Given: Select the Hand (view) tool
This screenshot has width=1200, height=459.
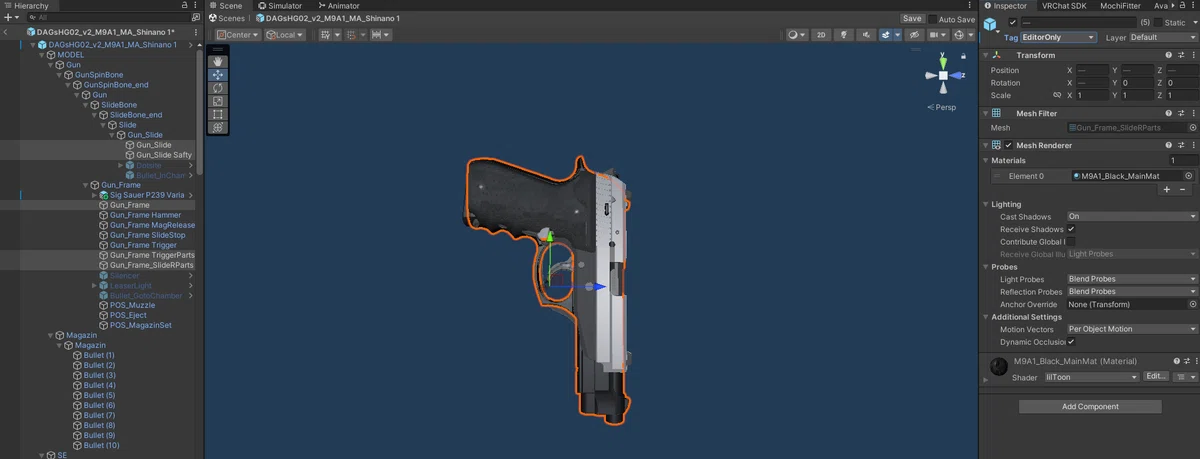Looking at the screenshot, I should coord(218,62).
